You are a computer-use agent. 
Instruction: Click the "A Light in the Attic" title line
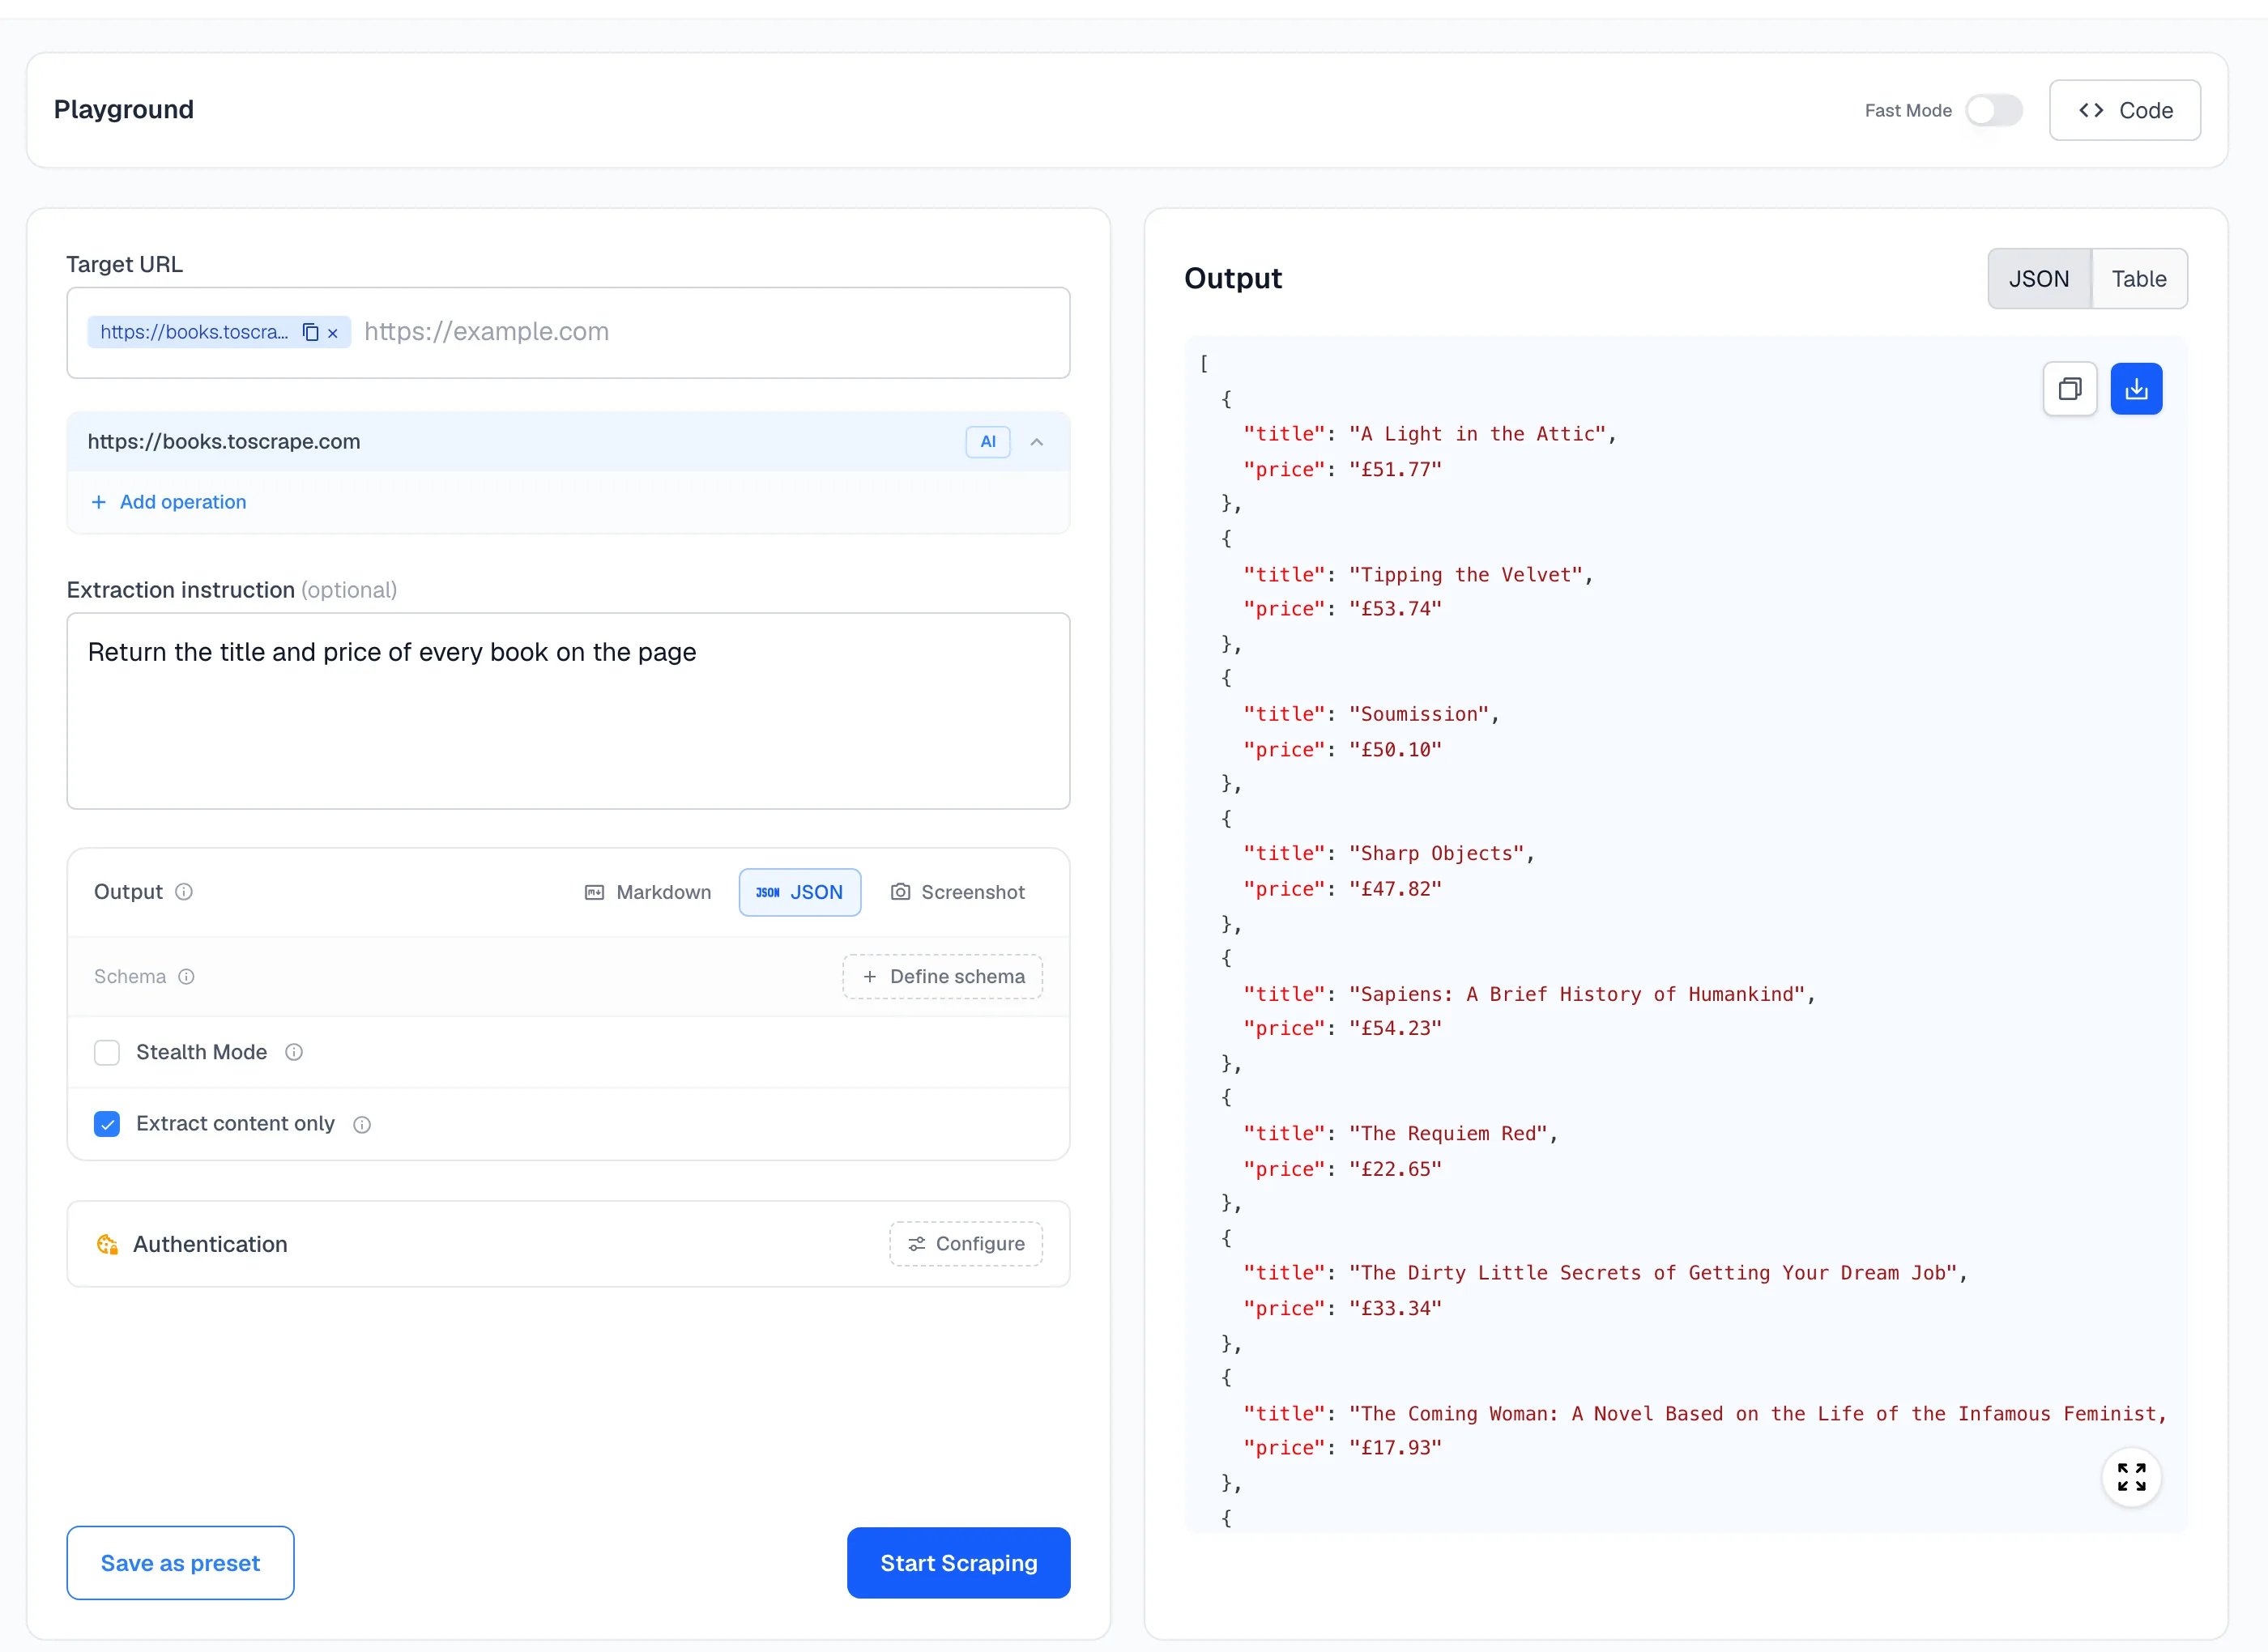click(x=1429, y=434)
